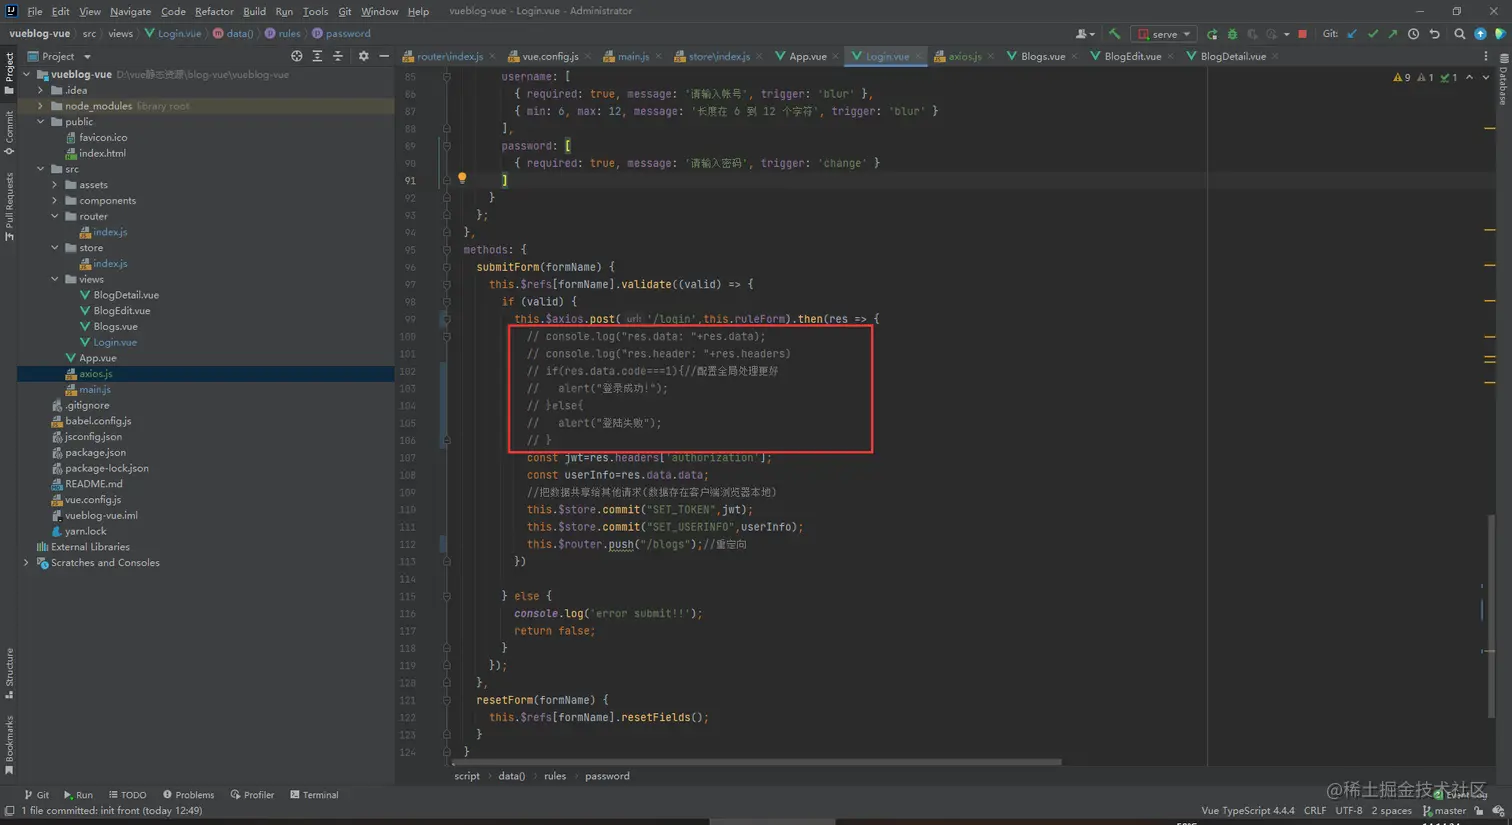This screenshot has height=825, width=1512.
Task: Toggle the Problems tool window
Action: pyautogui.click(x=188, y=795)
